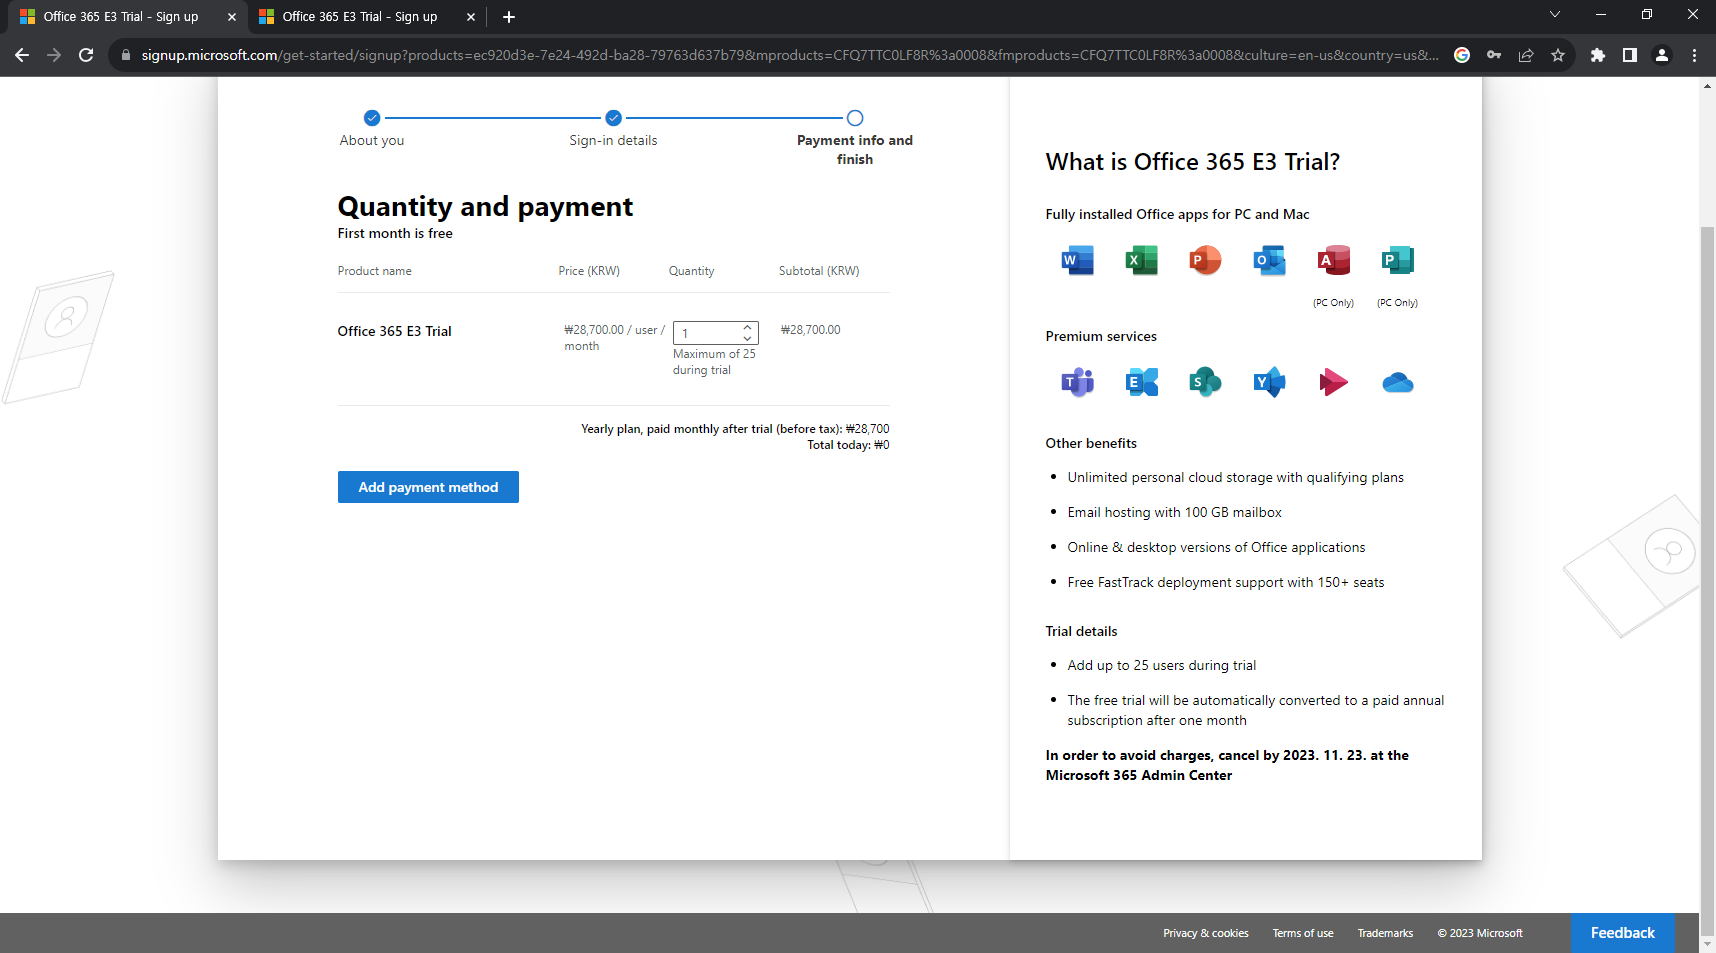
Task: Click the Access app icon
Action: coord(1333,260)
